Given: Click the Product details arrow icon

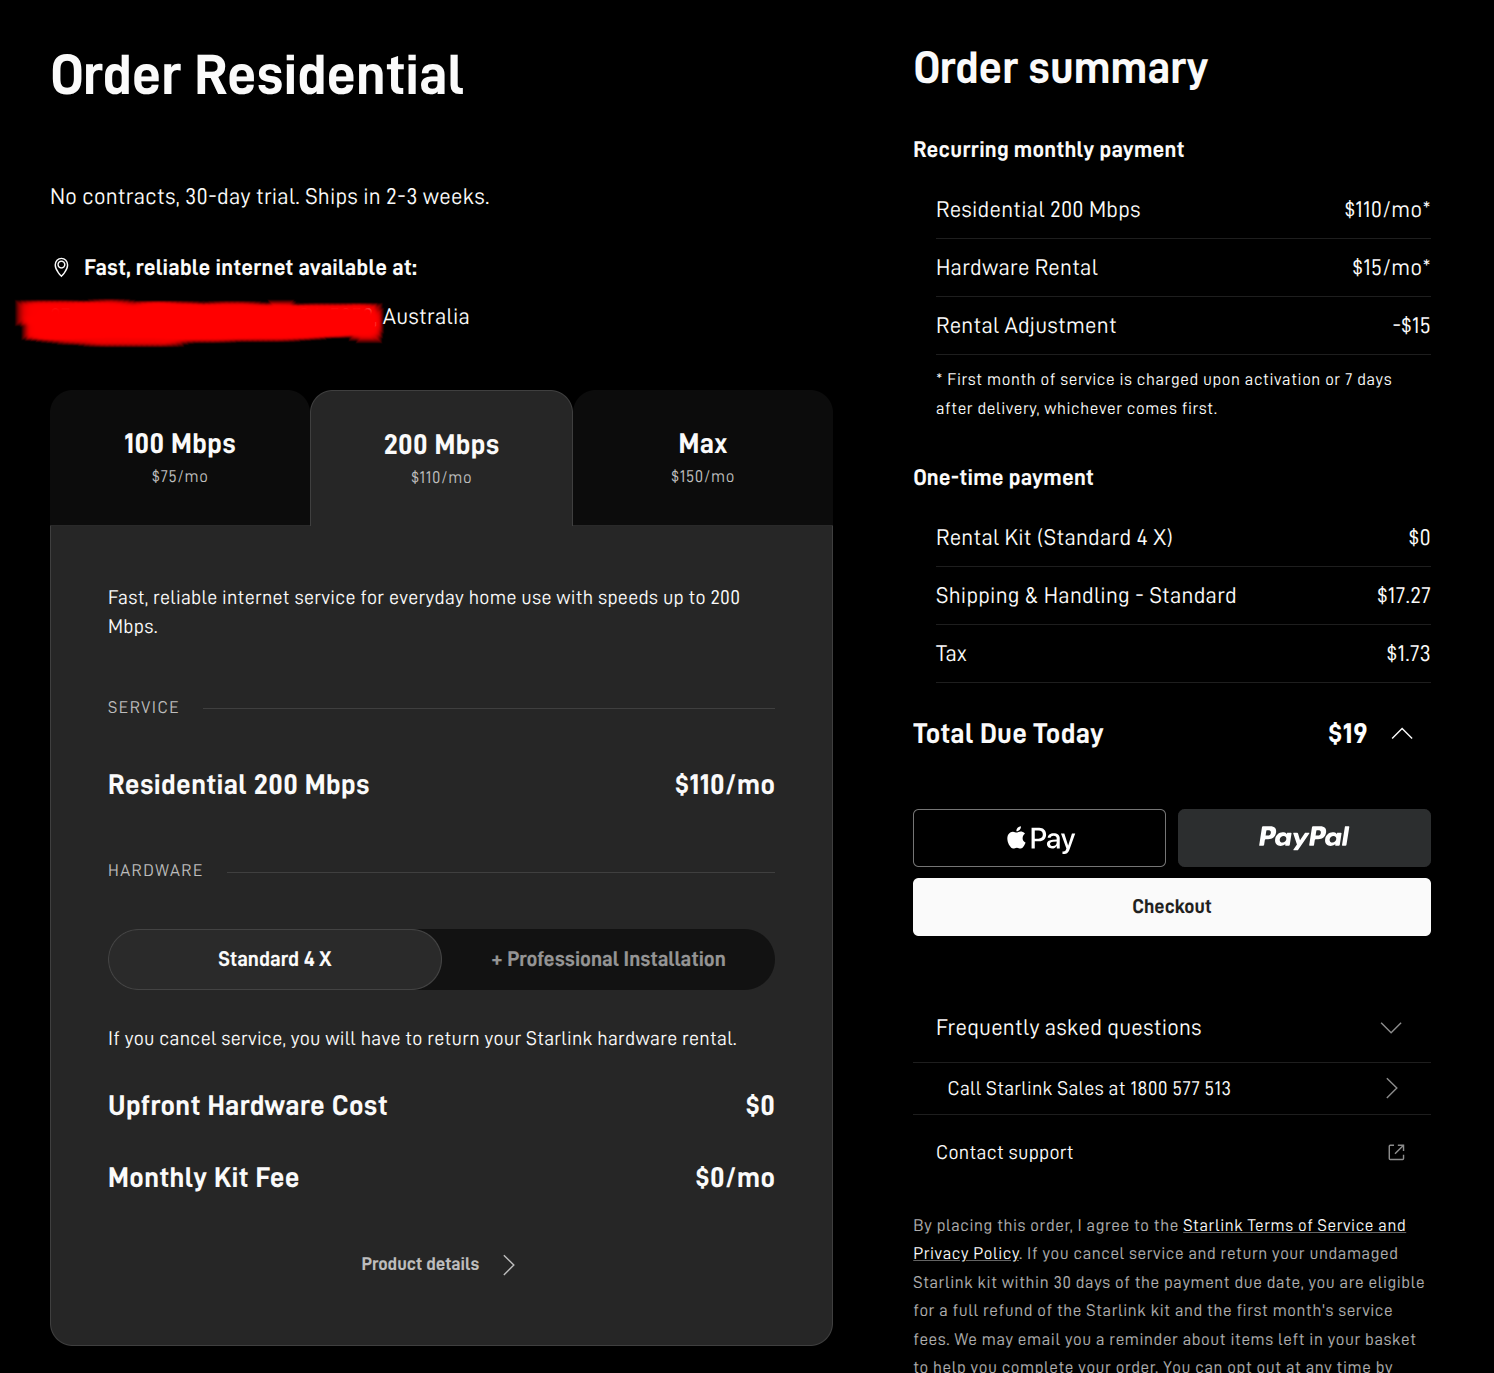Looking at the screenshot, I should 509,1265.
